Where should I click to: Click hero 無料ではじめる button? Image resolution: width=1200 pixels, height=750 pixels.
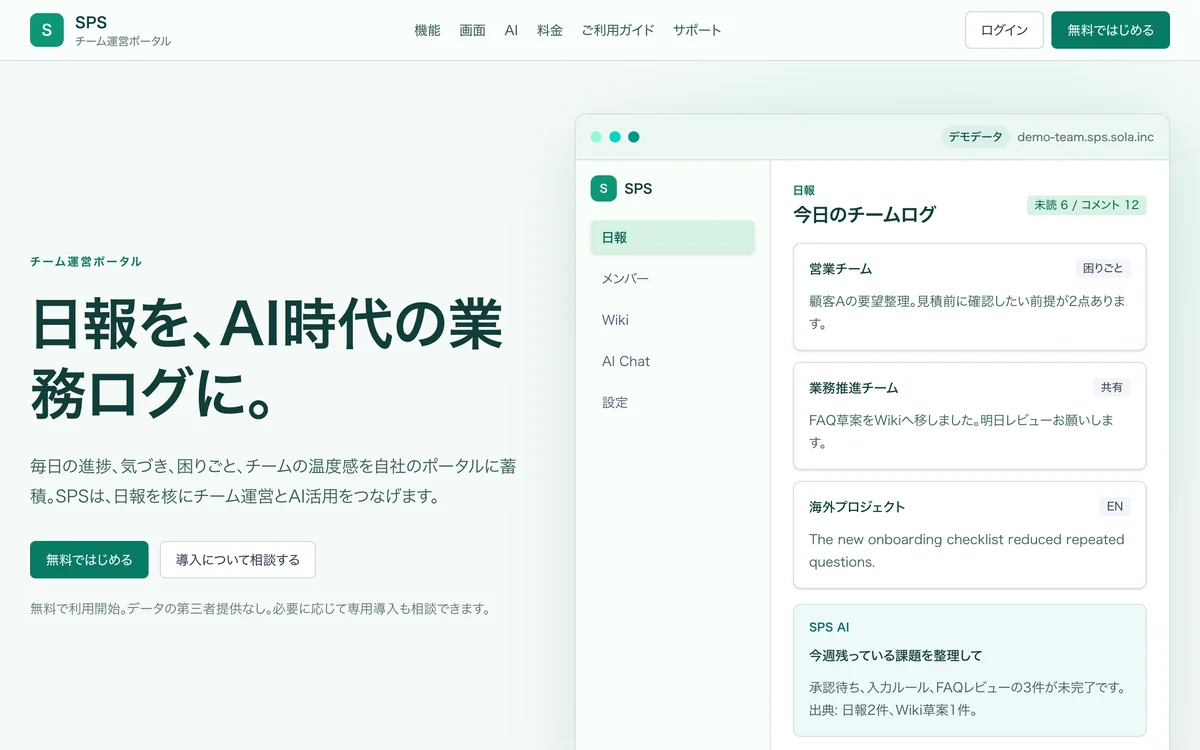[89, 560]
